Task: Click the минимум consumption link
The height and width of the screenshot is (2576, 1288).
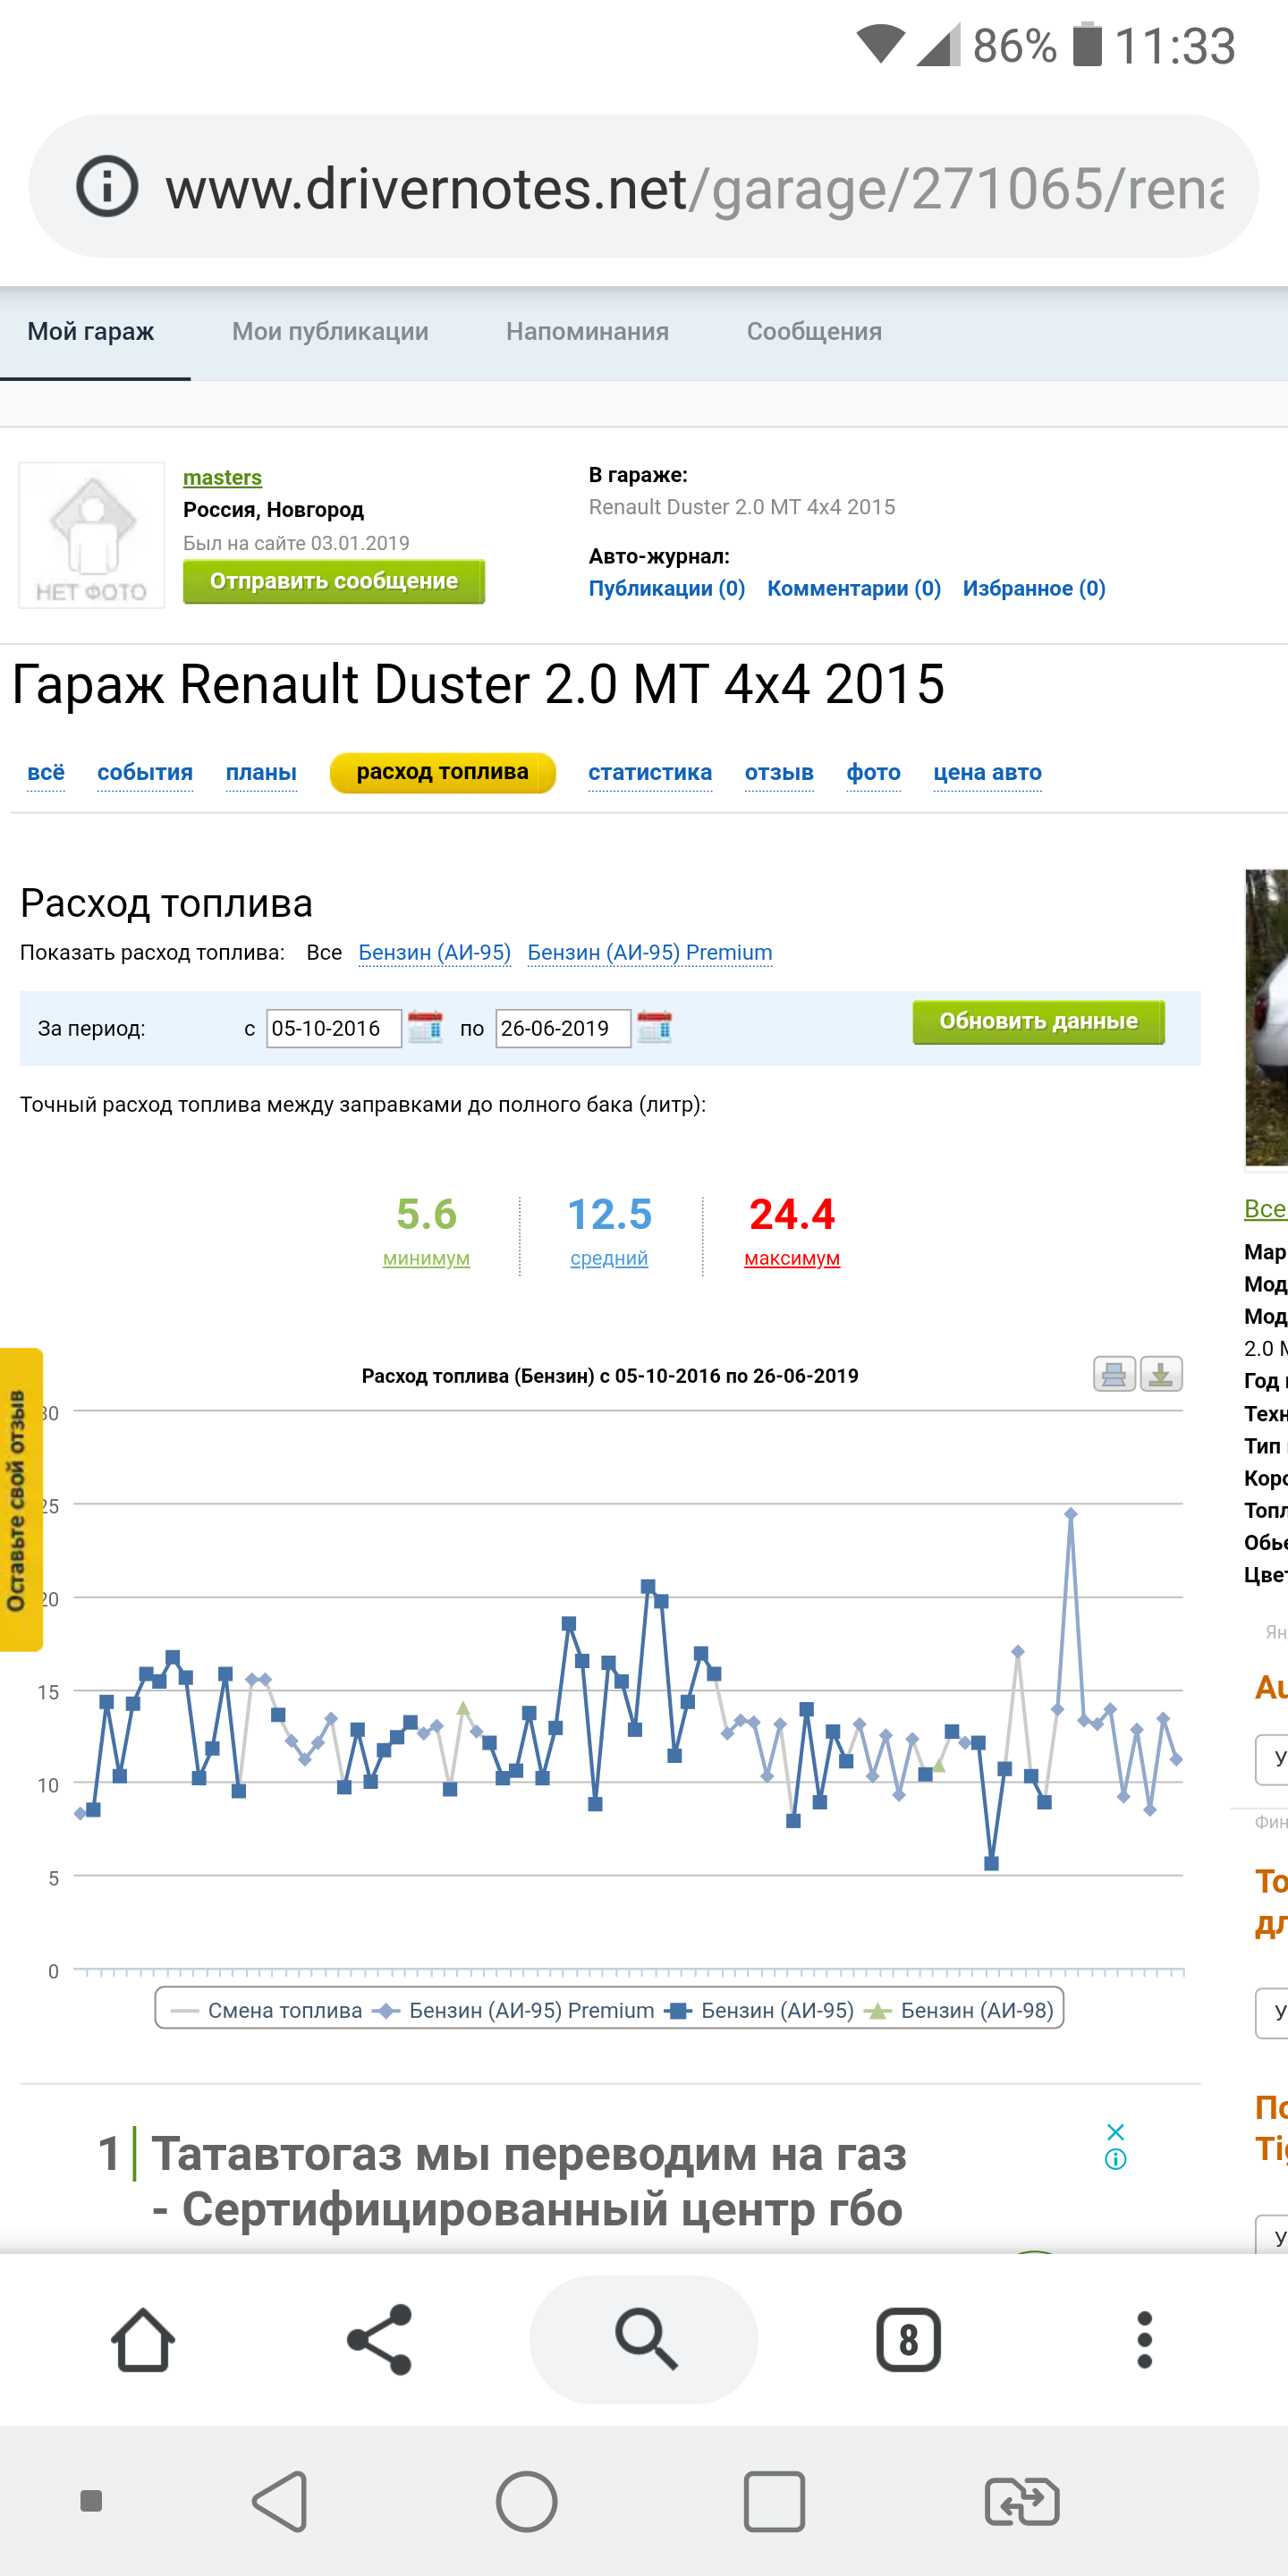Action: click(427, 1258)
